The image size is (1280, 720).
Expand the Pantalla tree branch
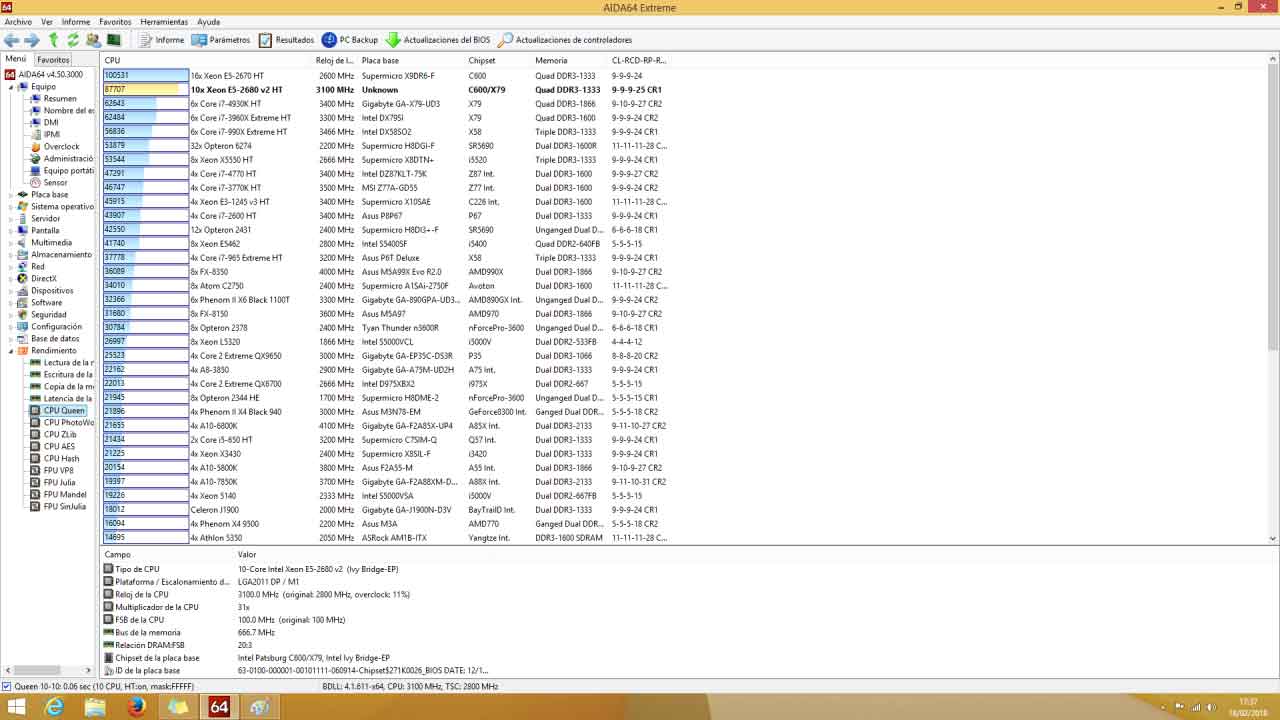(x=12, y=231)
